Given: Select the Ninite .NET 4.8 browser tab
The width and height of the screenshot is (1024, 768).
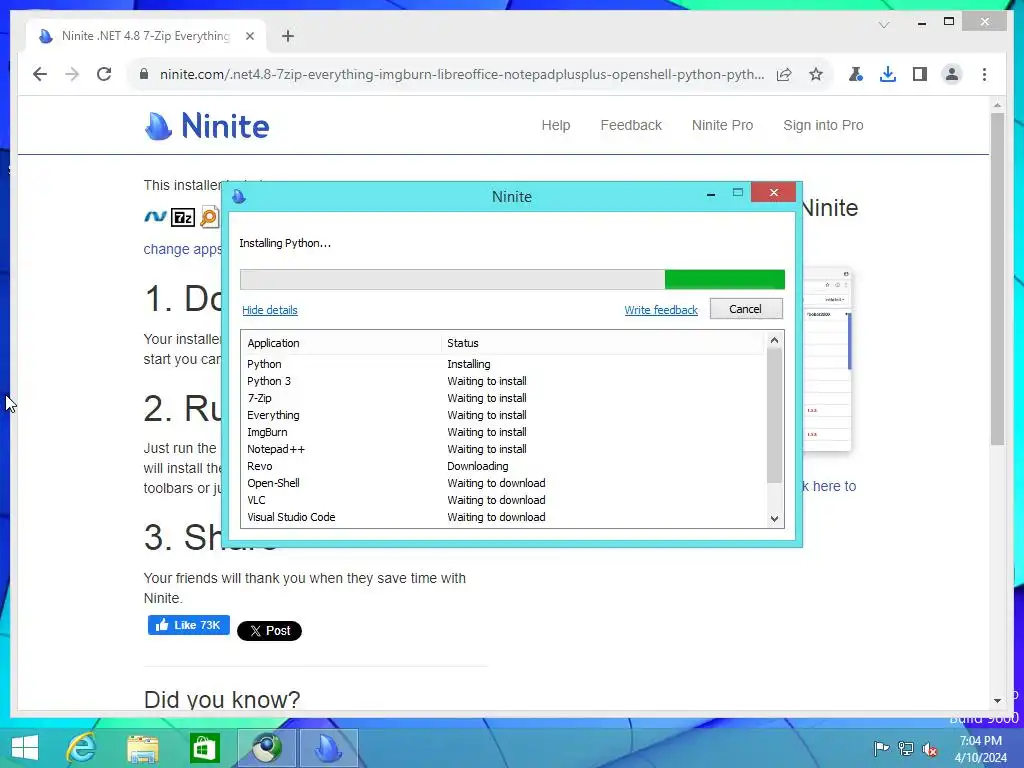Looking at the screenshot, I should (x=146, y=36).
